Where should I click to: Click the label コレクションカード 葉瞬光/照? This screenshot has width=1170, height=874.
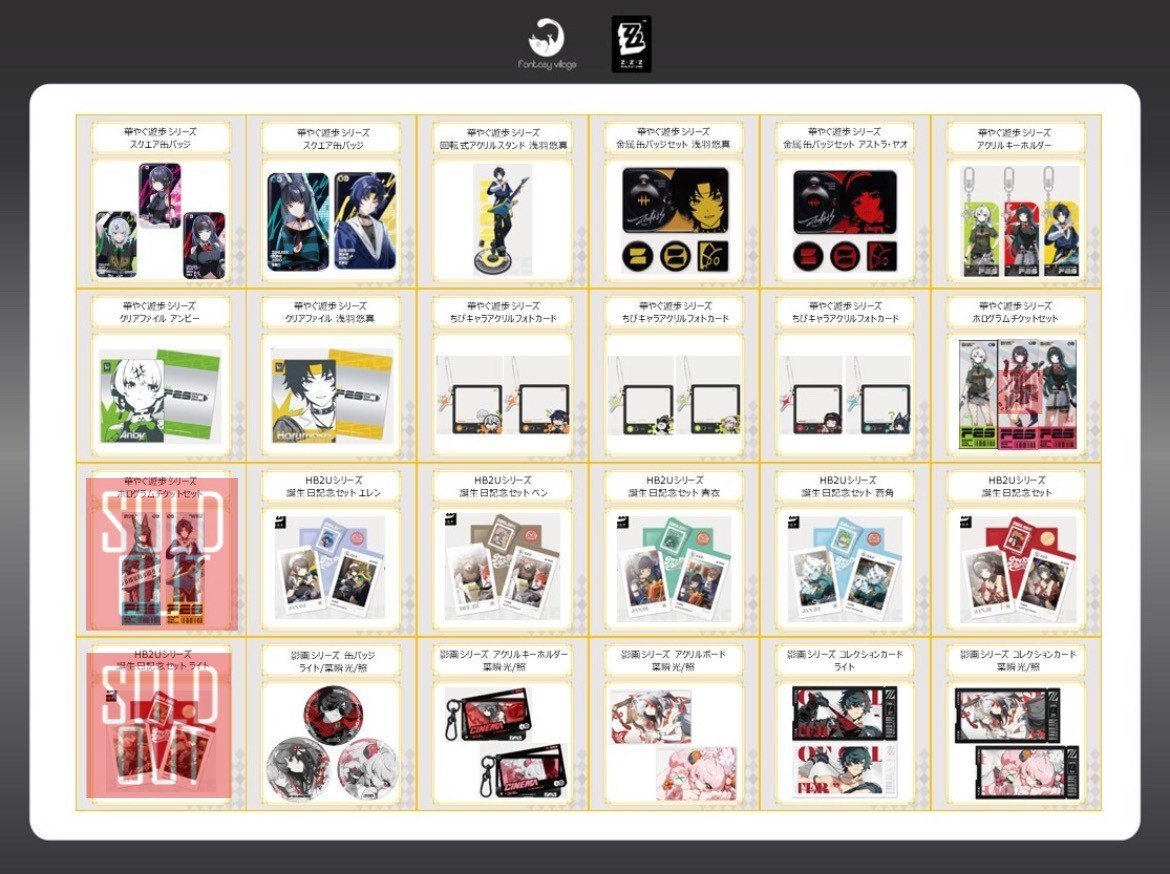click(1018, 661)
